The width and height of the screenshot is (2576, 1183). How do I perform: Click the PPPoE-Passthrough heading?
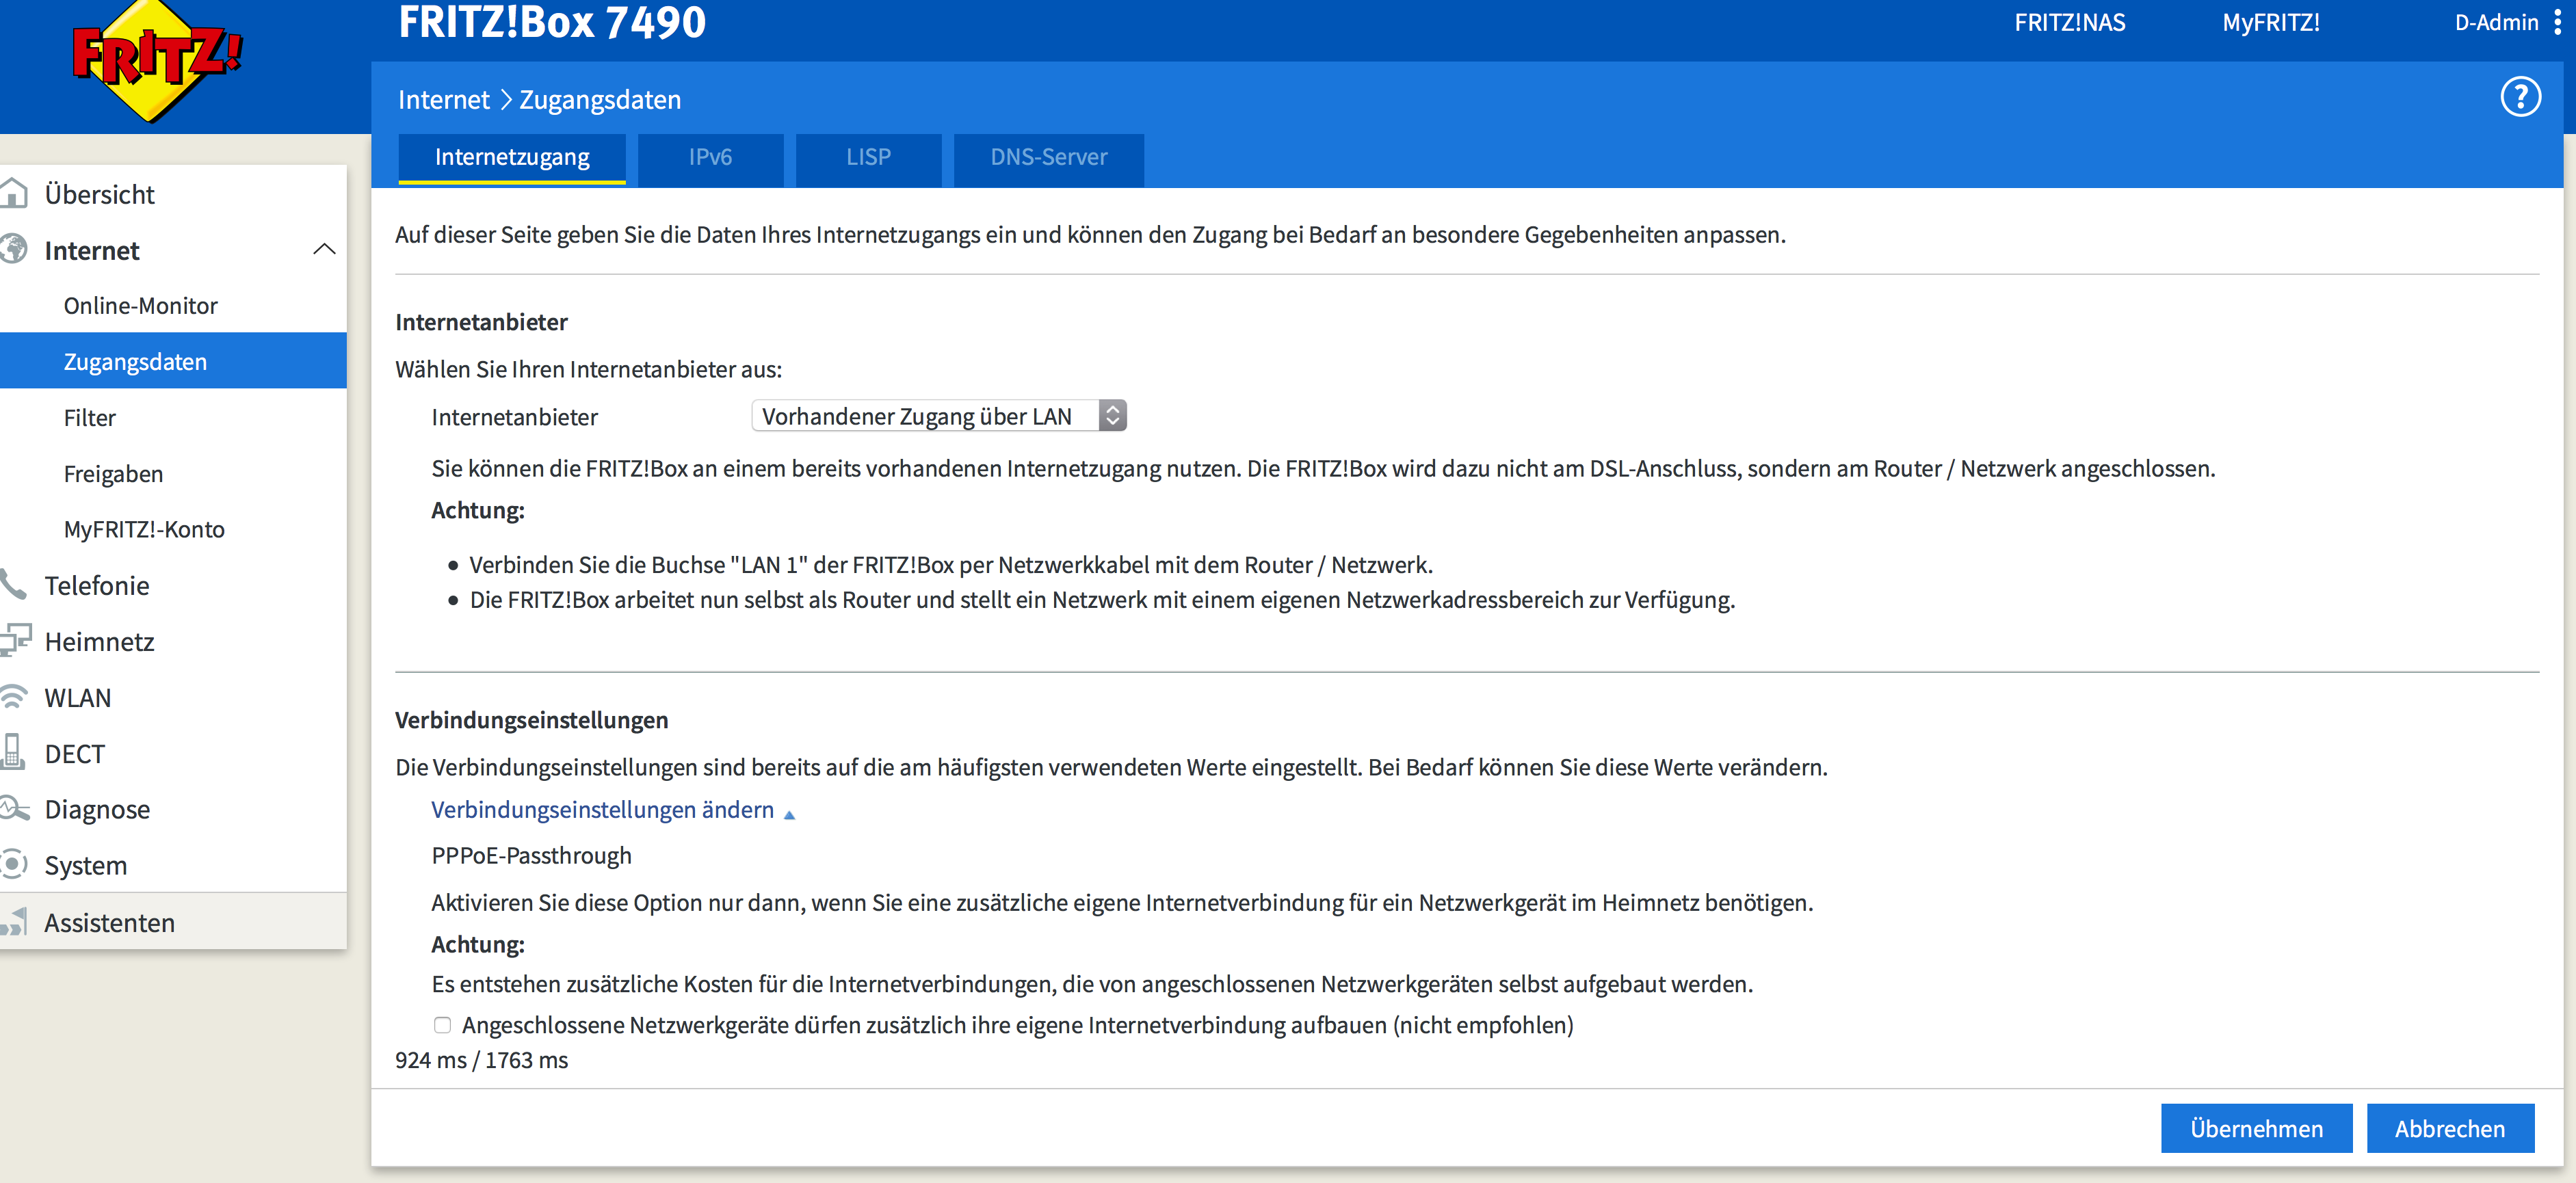[x=531, y=856]
